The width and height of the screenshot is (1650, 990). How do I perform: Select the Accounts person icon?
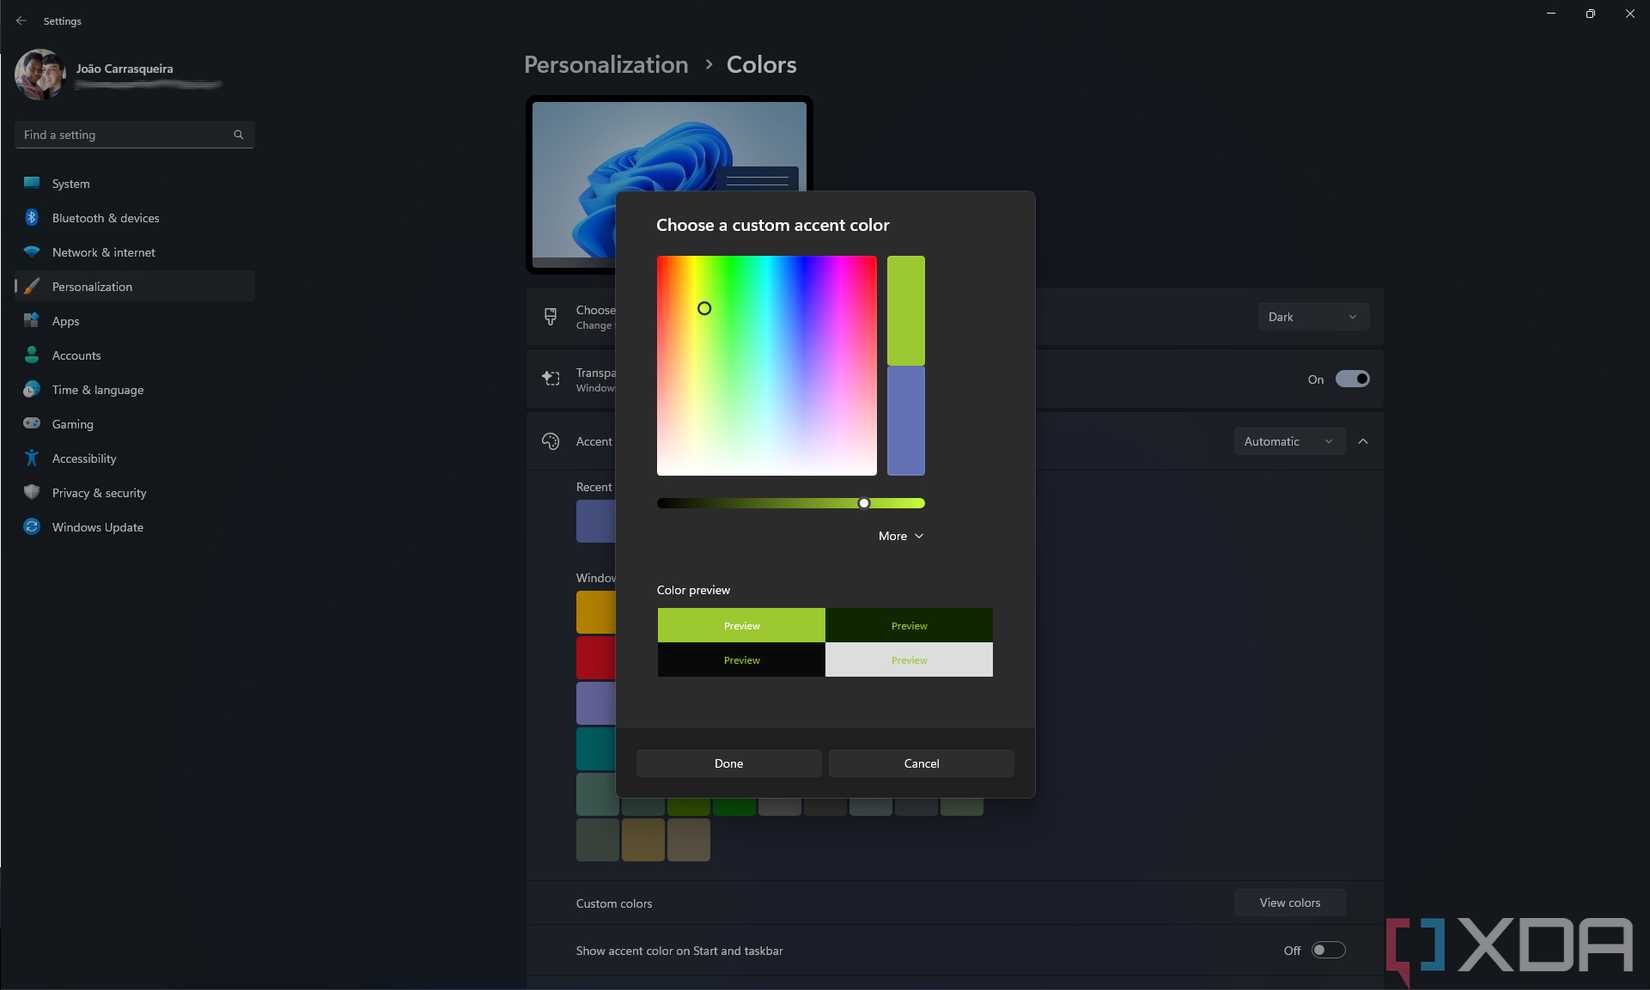(x=32, y=355)
